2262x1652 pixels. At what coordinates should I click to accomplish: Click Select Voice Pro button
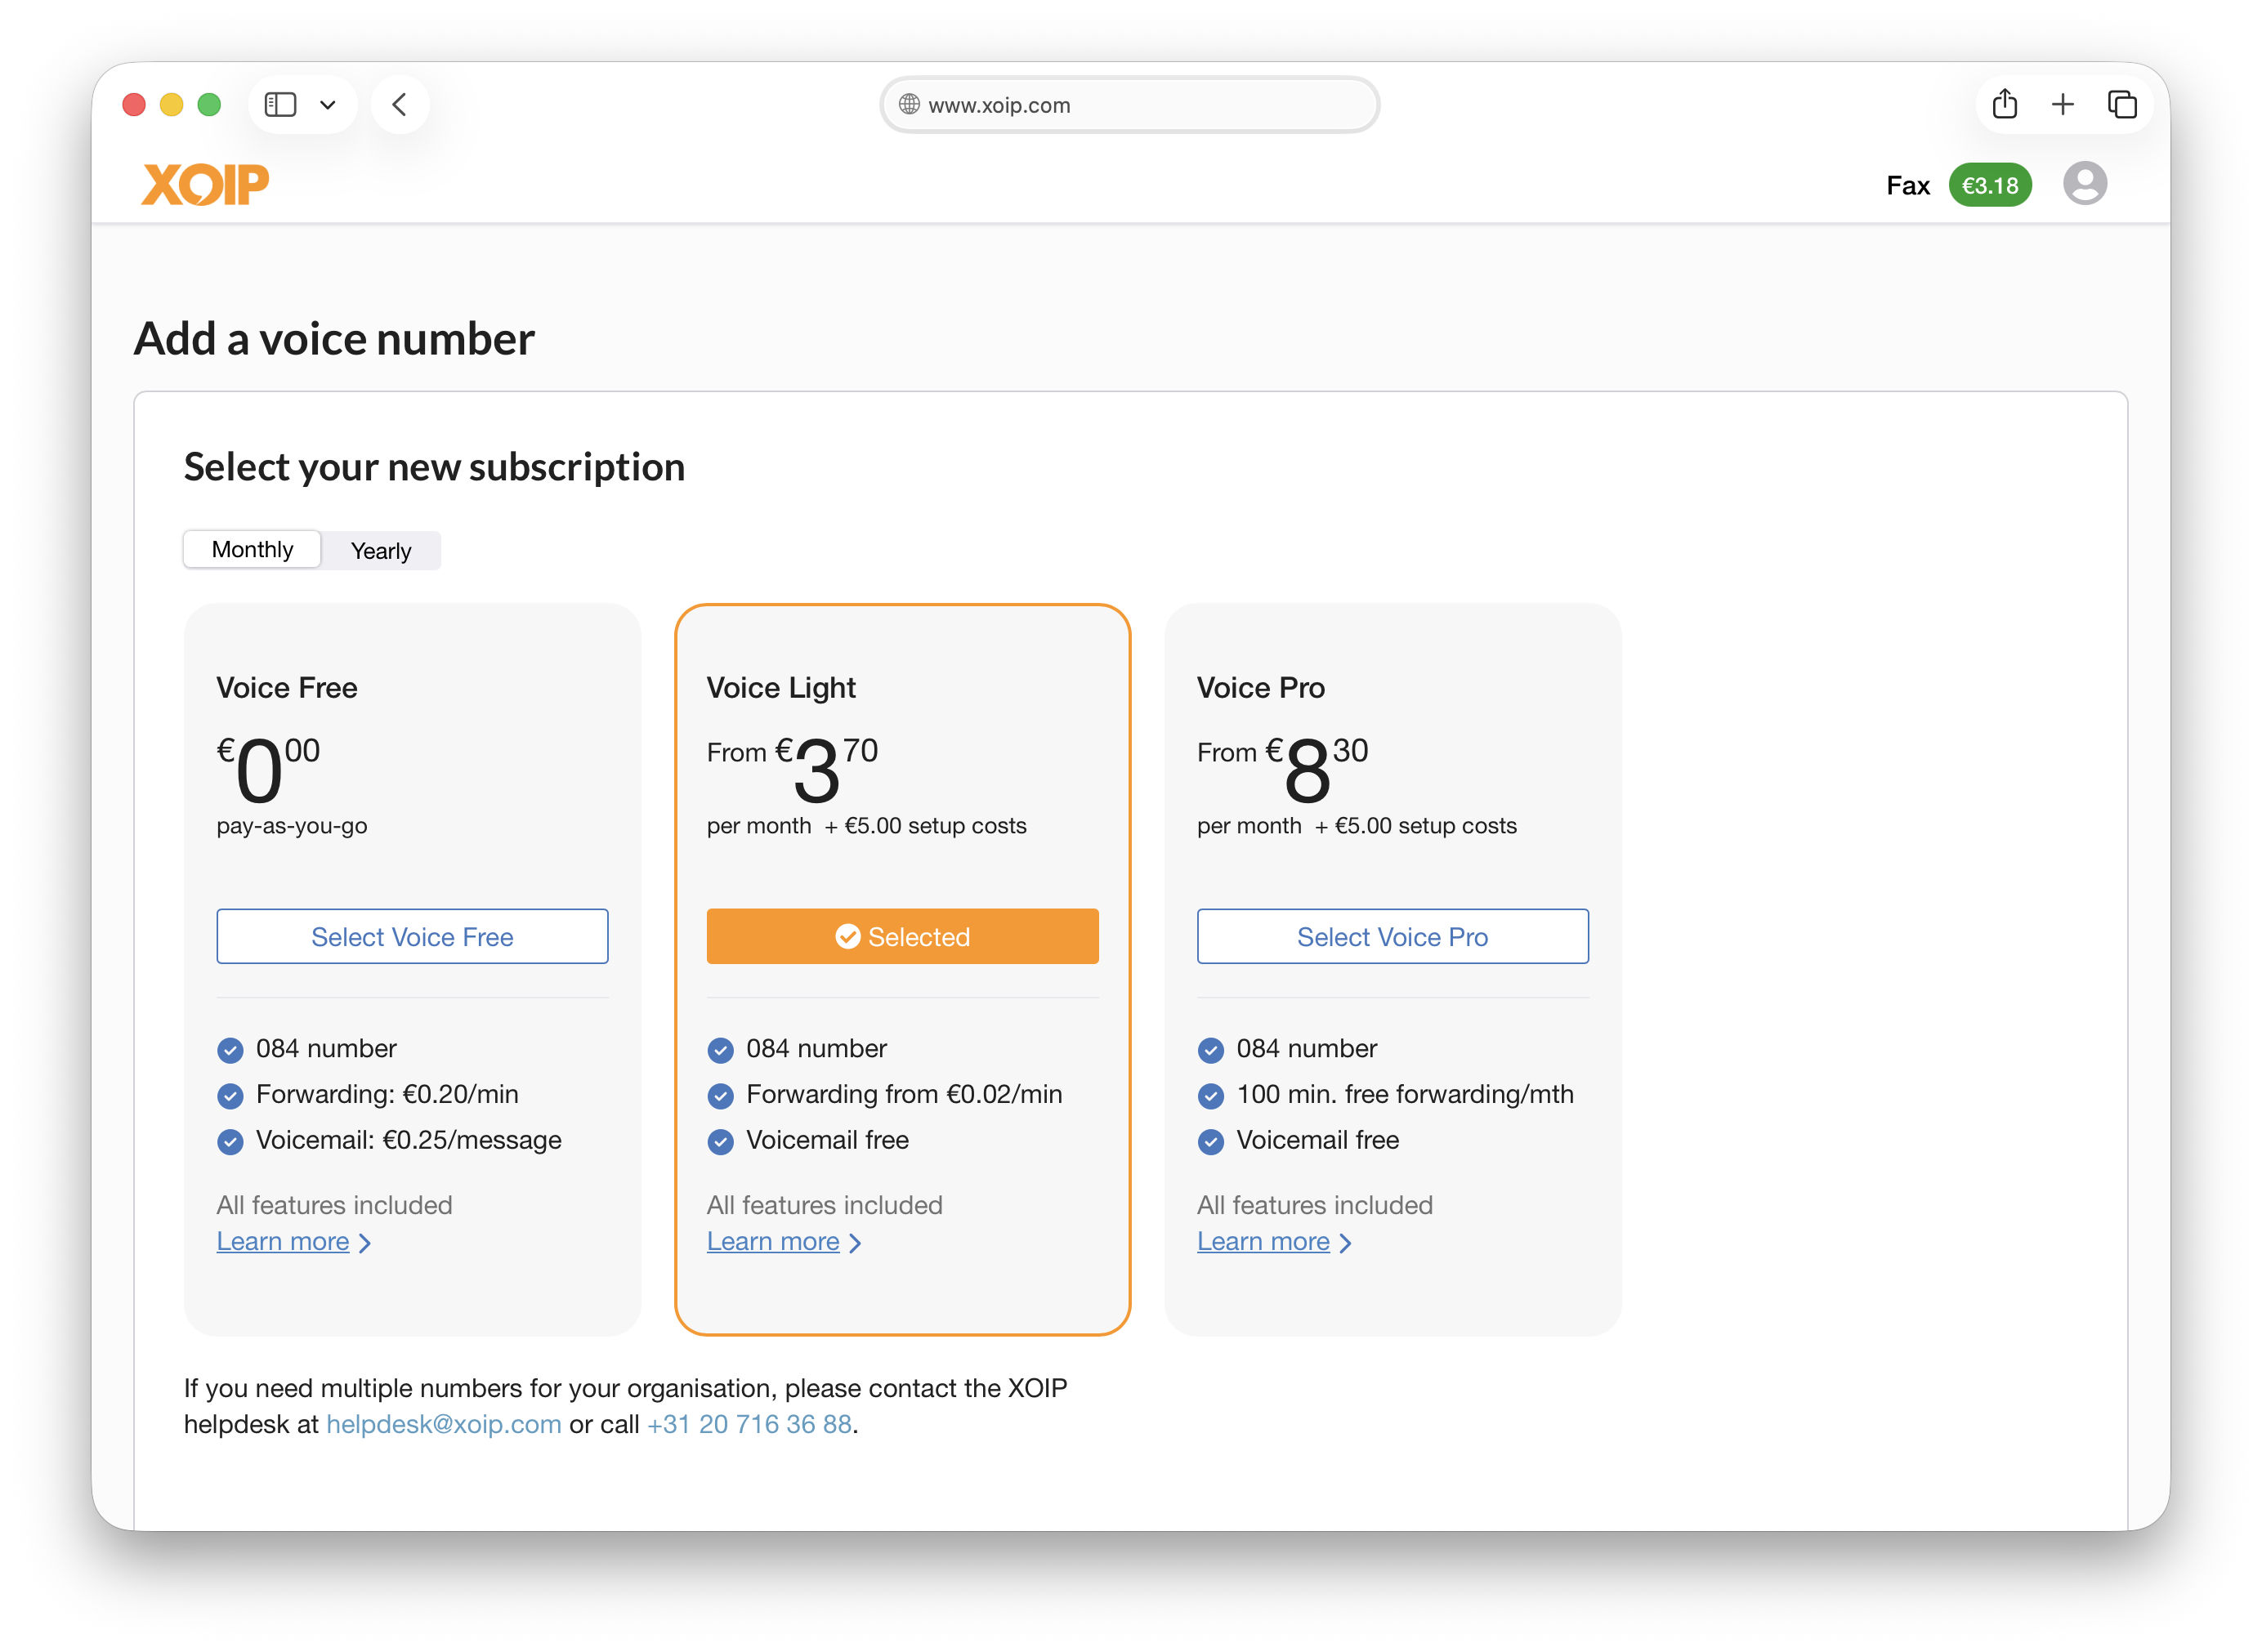coord(1392,936)
